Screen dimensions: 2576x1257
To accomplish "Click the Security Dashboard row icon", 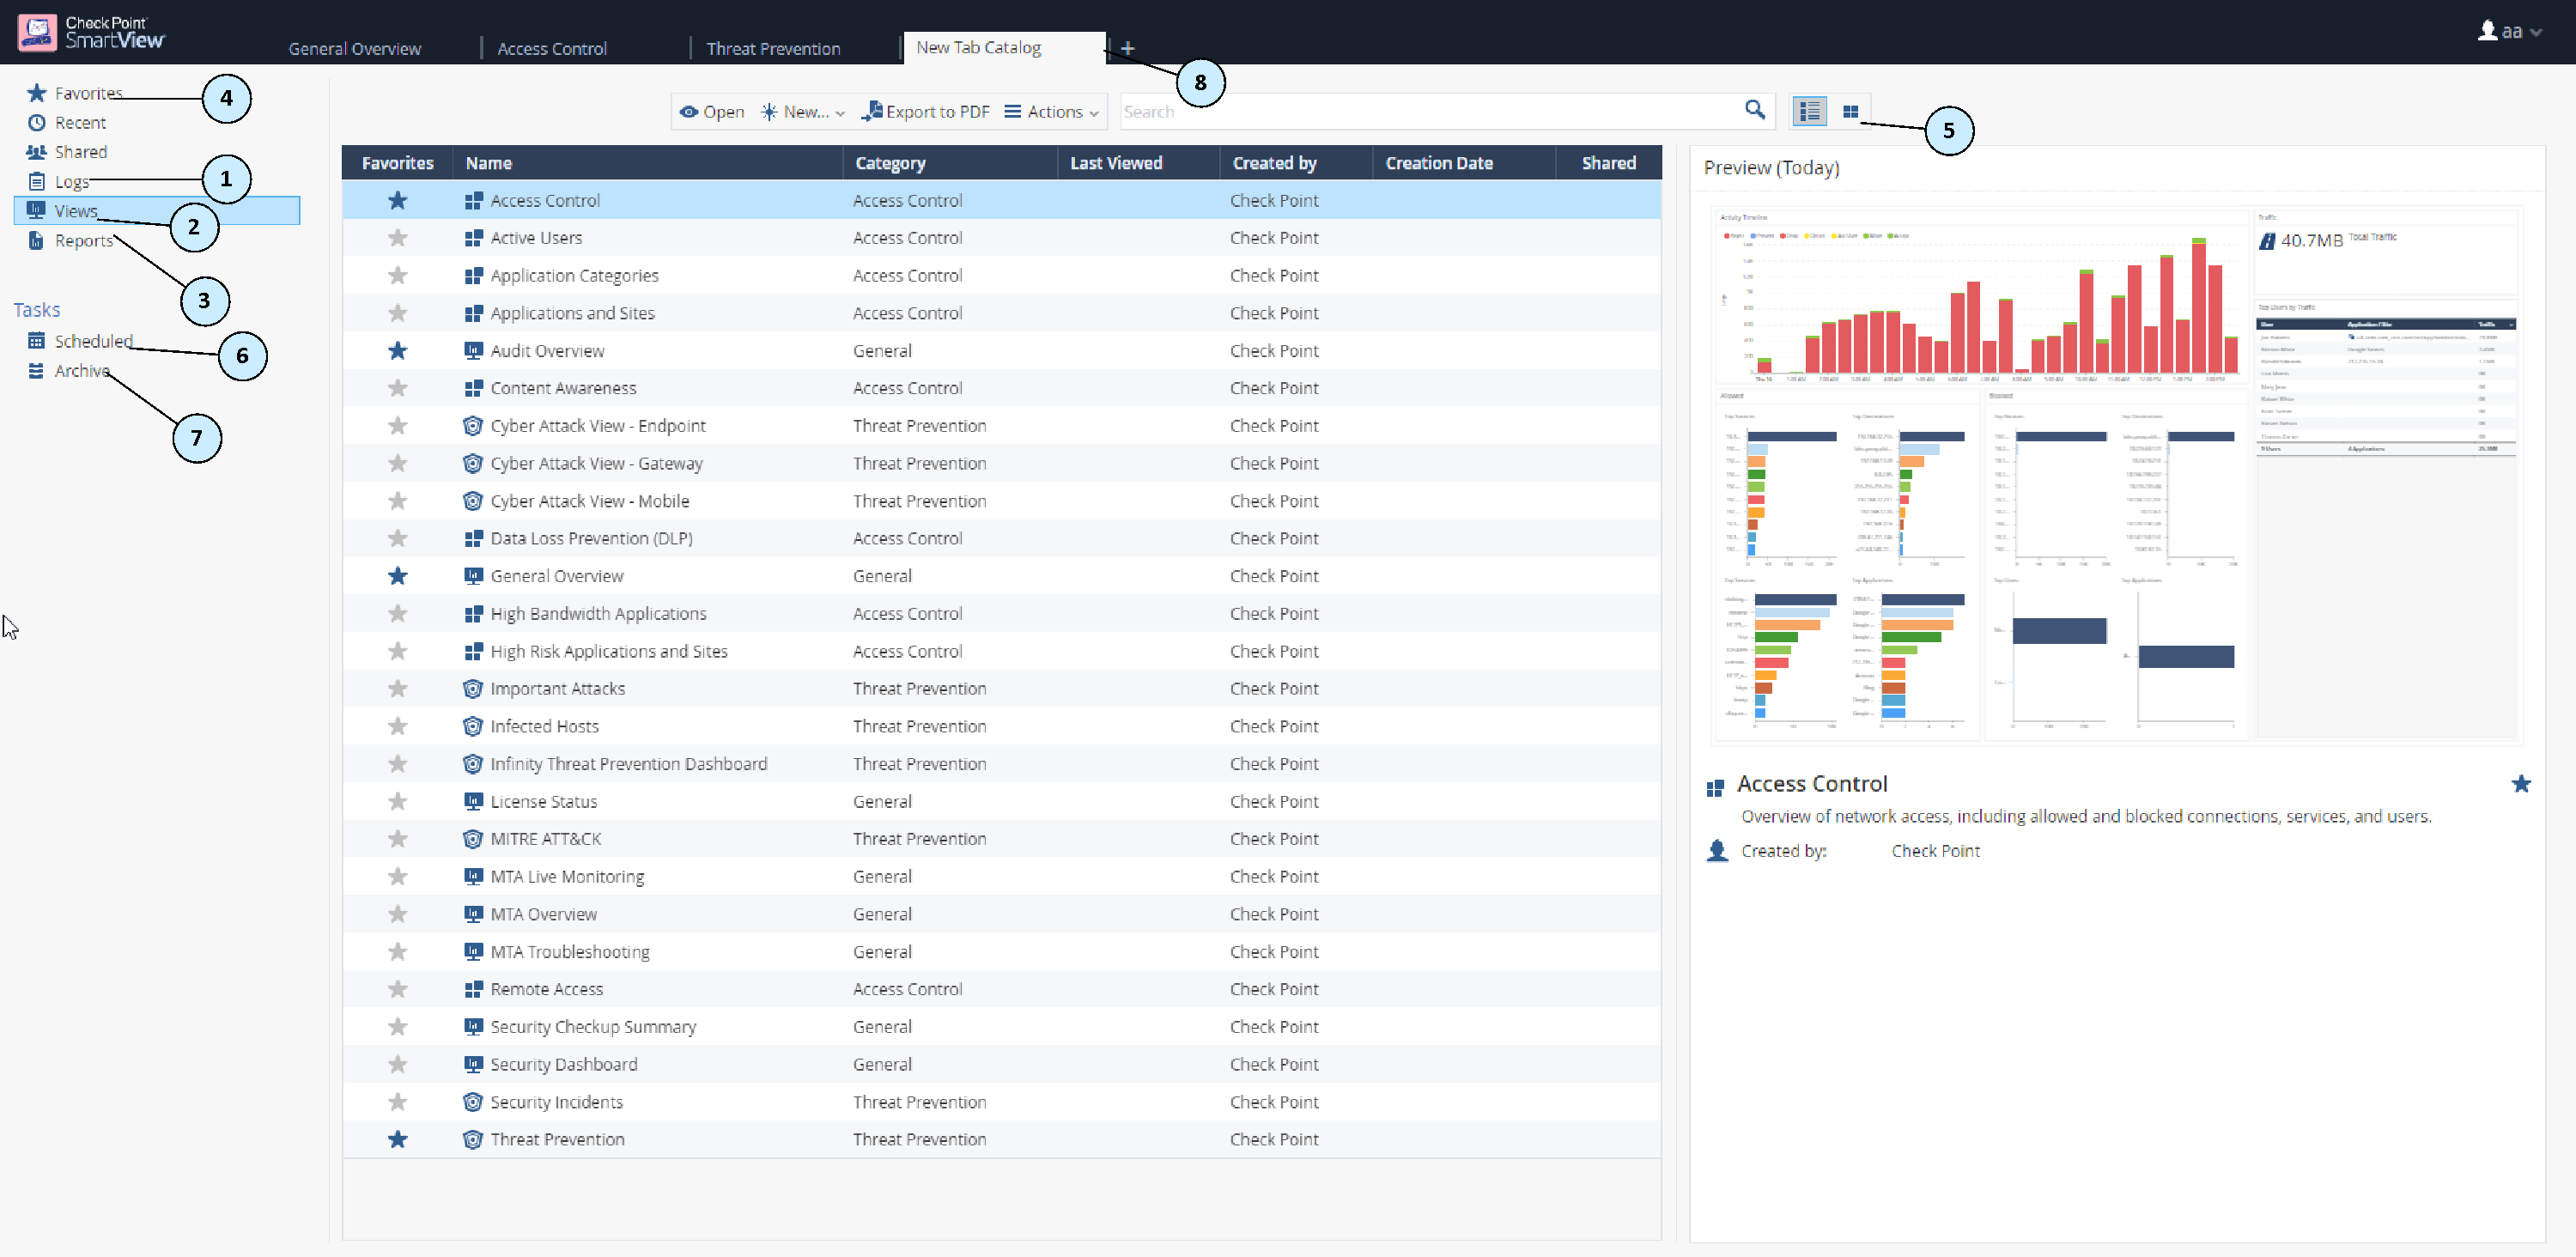I will coord(474,1064).
